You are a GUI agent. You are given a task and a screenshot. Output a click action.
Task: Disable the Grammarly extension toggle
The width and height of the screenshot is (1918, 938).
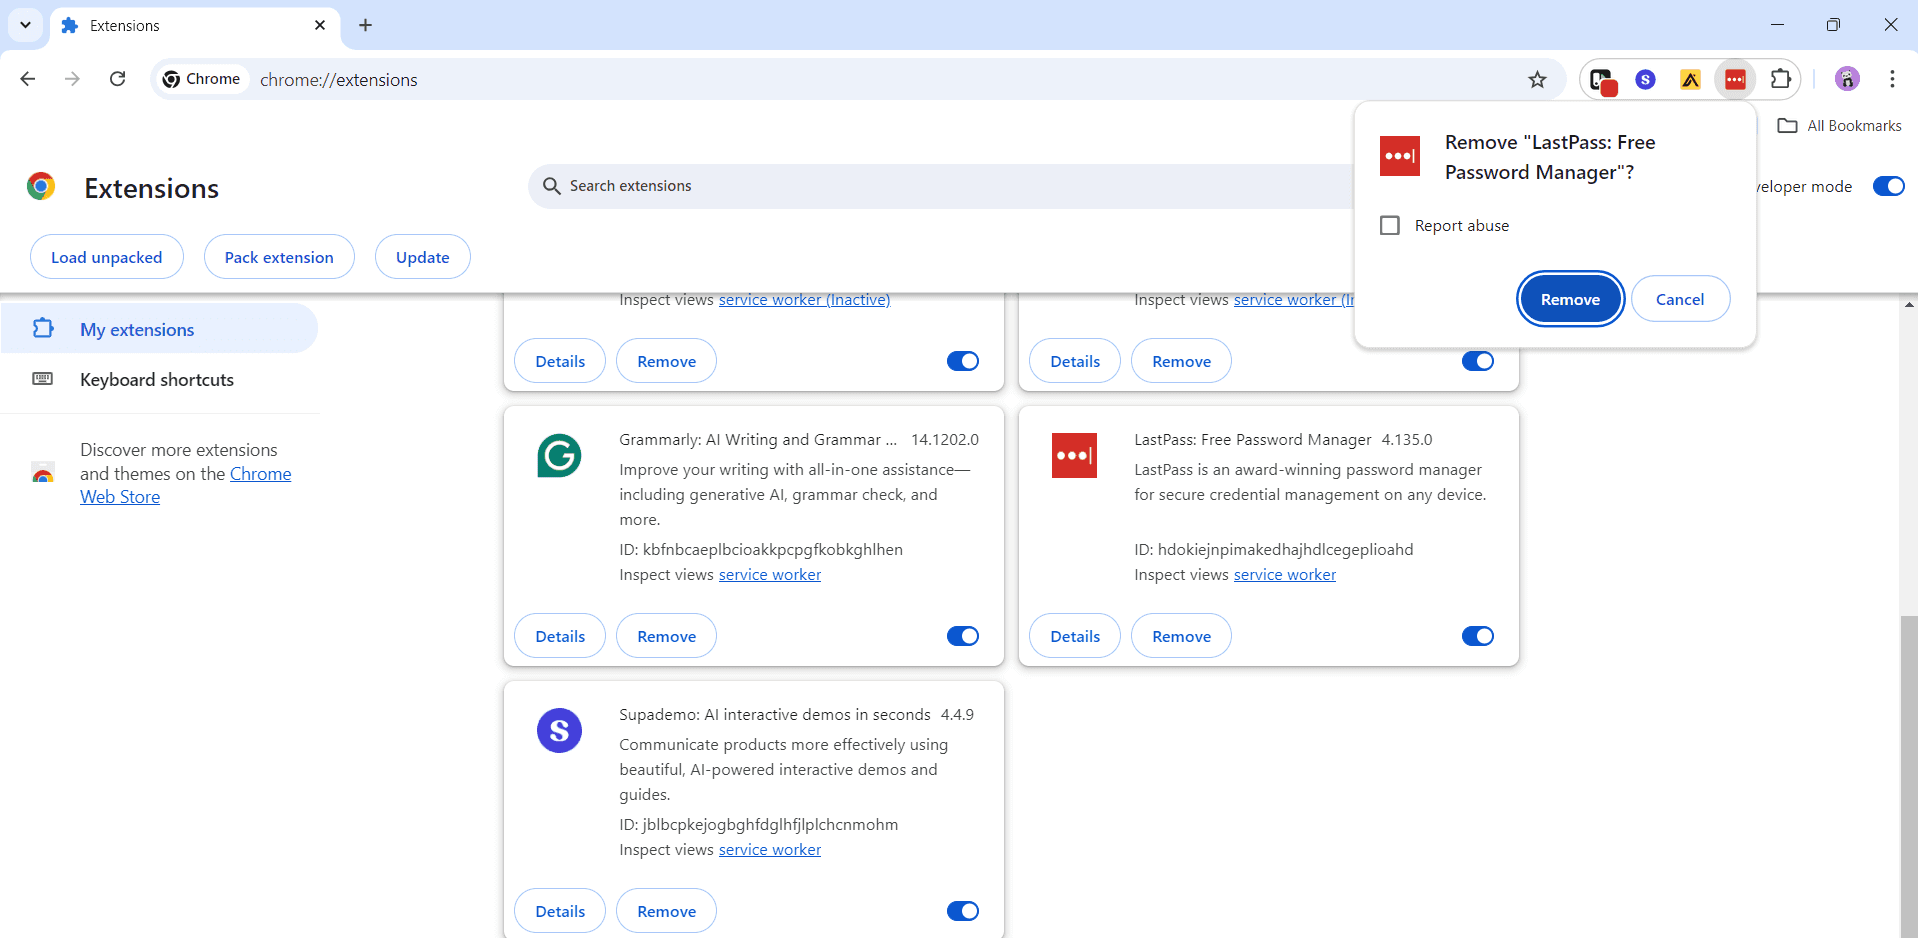click(x=962, y=636)
